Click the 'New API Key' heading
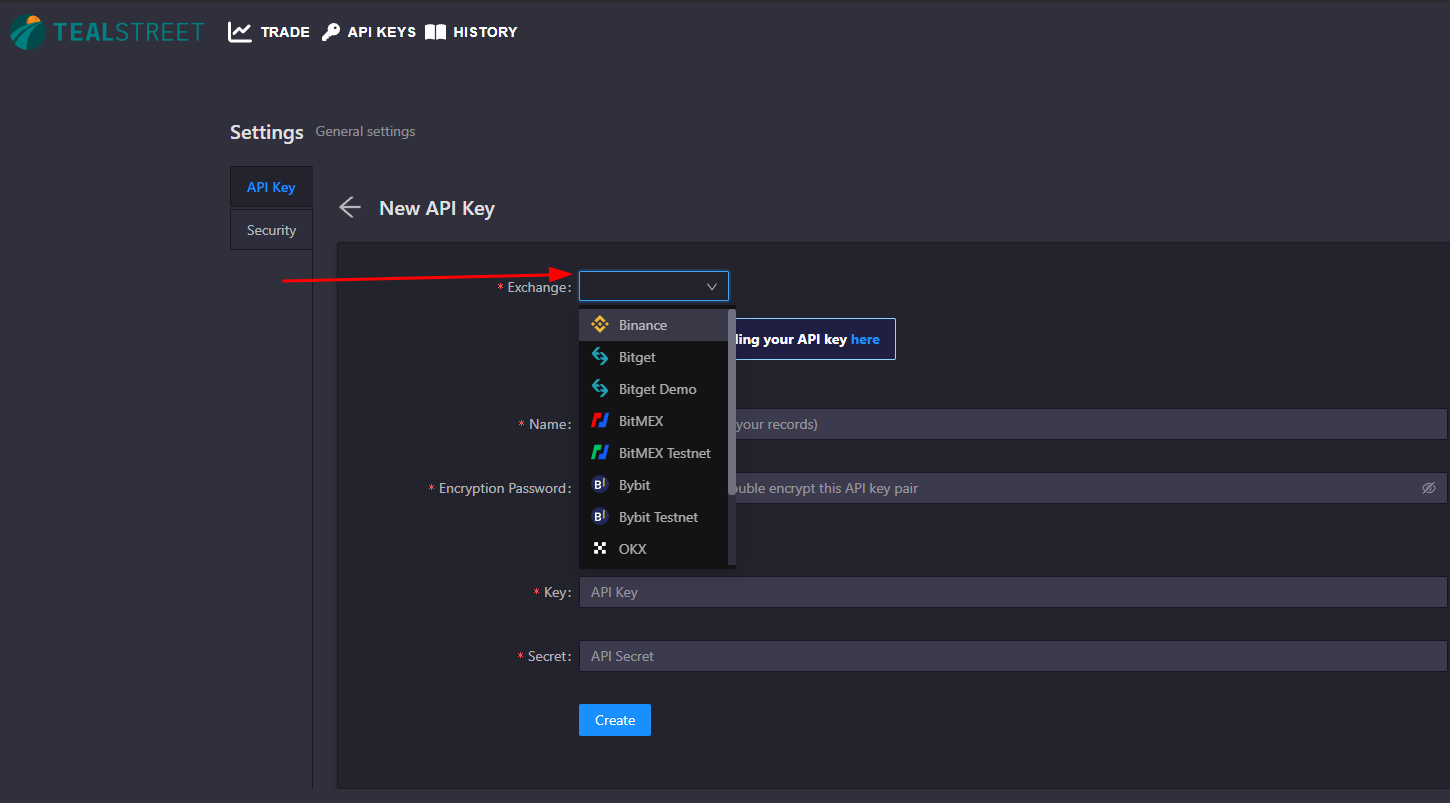Viewport: 1450px width, 803px height. coord(437,208)
